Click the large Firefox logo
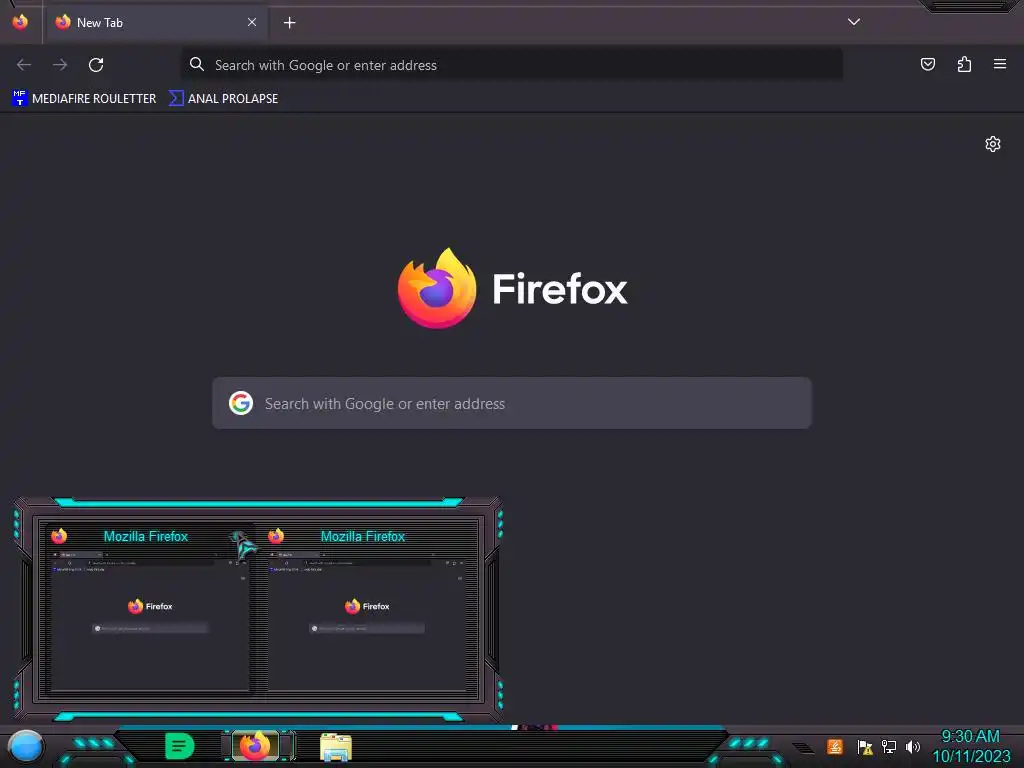1024x768 pixels. point(512,288)
